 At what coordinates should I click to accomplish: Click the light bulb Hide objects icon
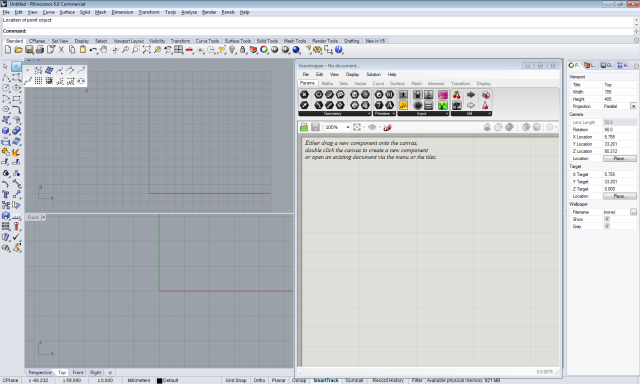(232, 50)
